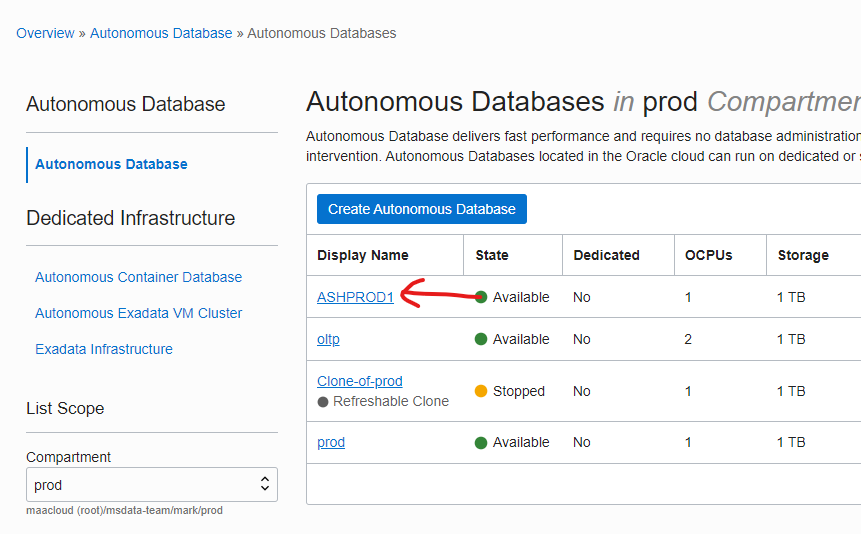Click Create Autonomous Database button
The height and width of the screenshot is (534, 861).
pos(421,209)
